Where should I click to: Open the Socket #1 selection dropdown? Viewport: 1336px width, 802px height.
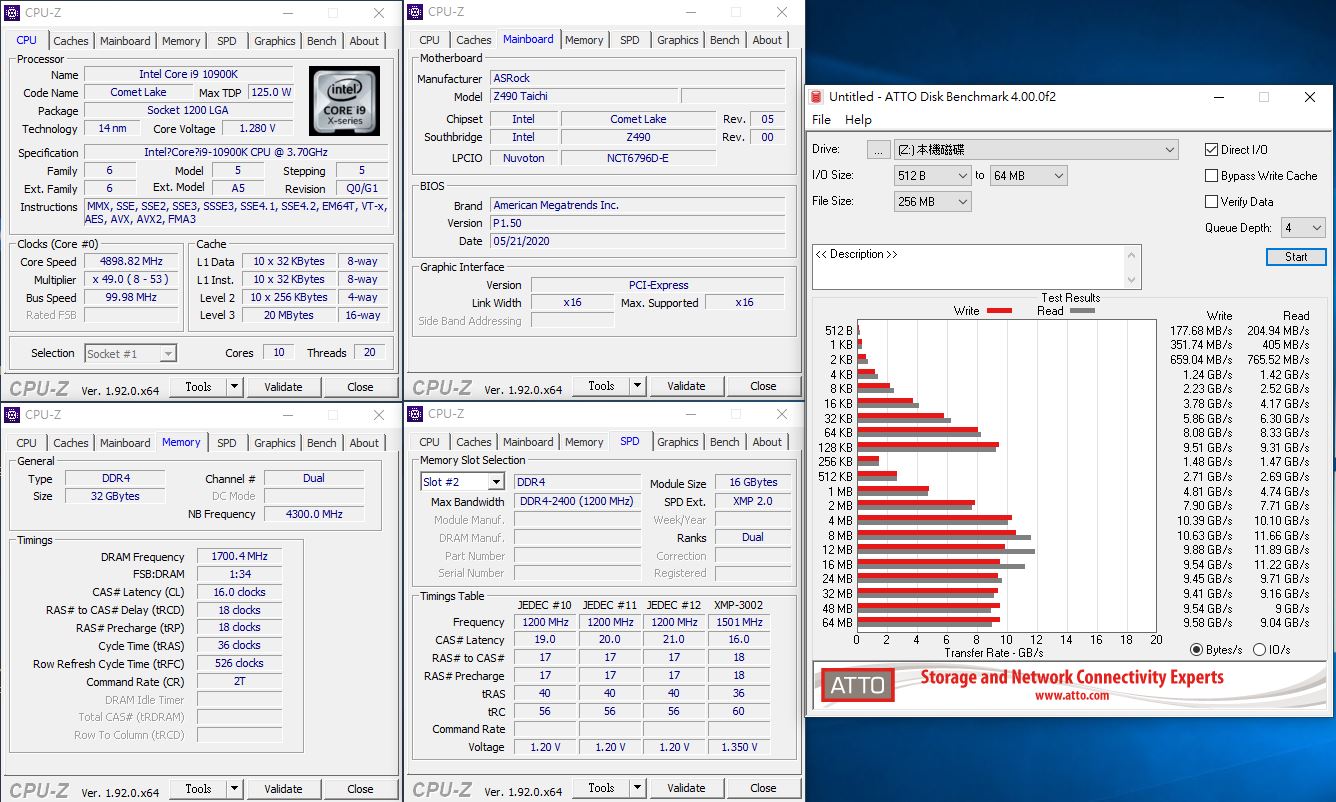130,353
